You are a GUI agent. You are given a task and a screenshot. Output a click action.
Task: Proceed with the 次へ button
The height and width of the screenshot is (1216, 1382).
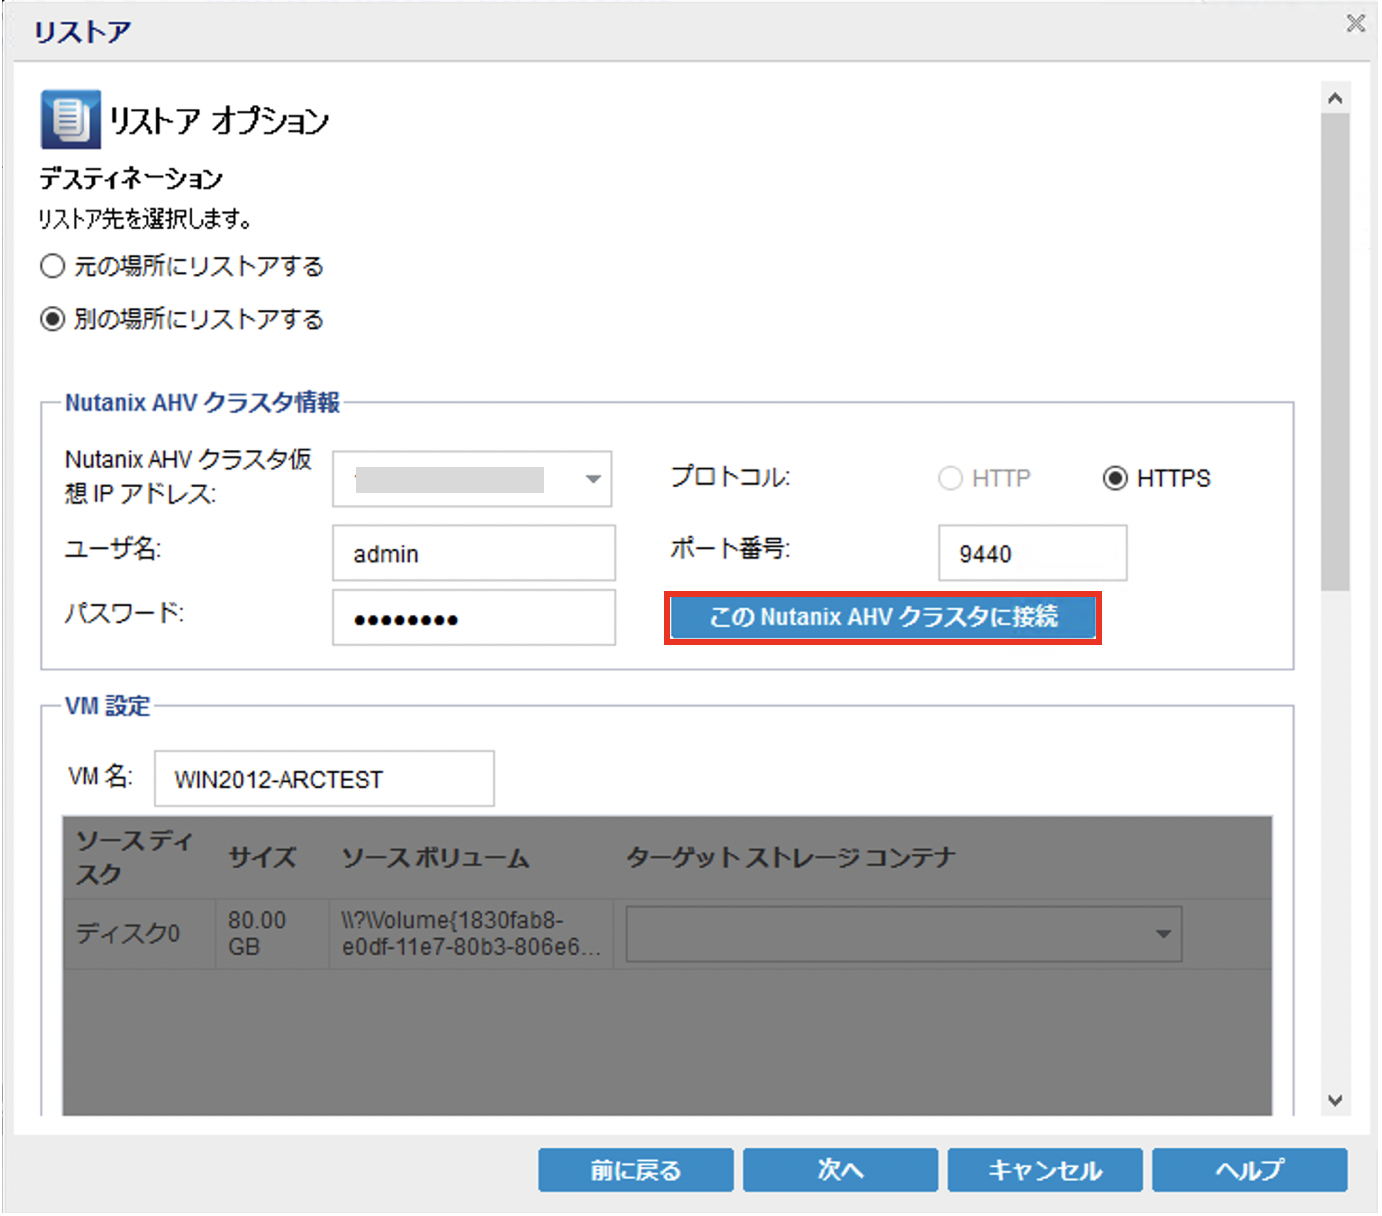pos(840,1170)
